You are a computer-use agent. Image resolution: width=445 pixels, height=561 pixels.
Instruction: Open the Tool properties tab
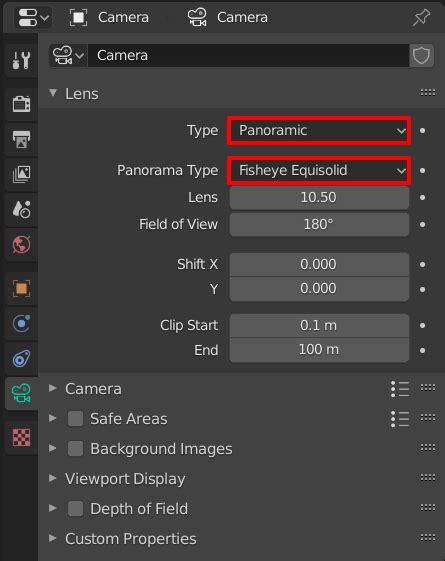pyautogui.click(x=21, y=60)
